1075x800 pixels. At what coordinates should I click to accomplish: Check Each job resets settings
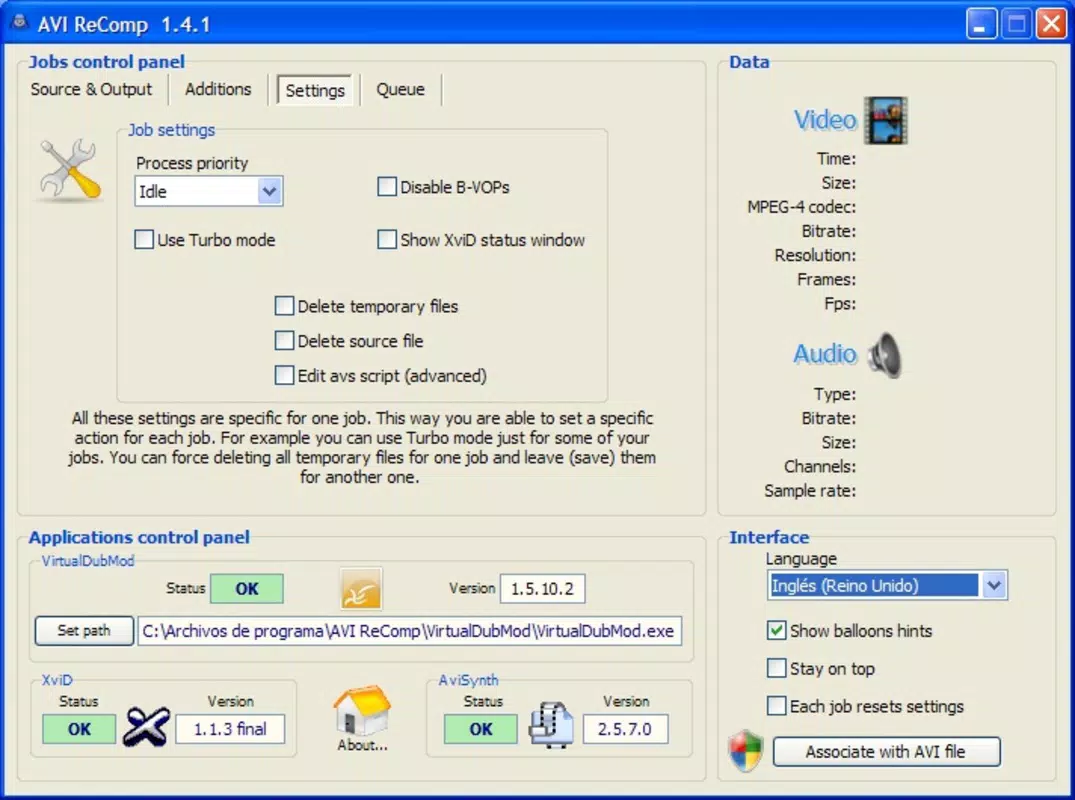coord(776,705)
